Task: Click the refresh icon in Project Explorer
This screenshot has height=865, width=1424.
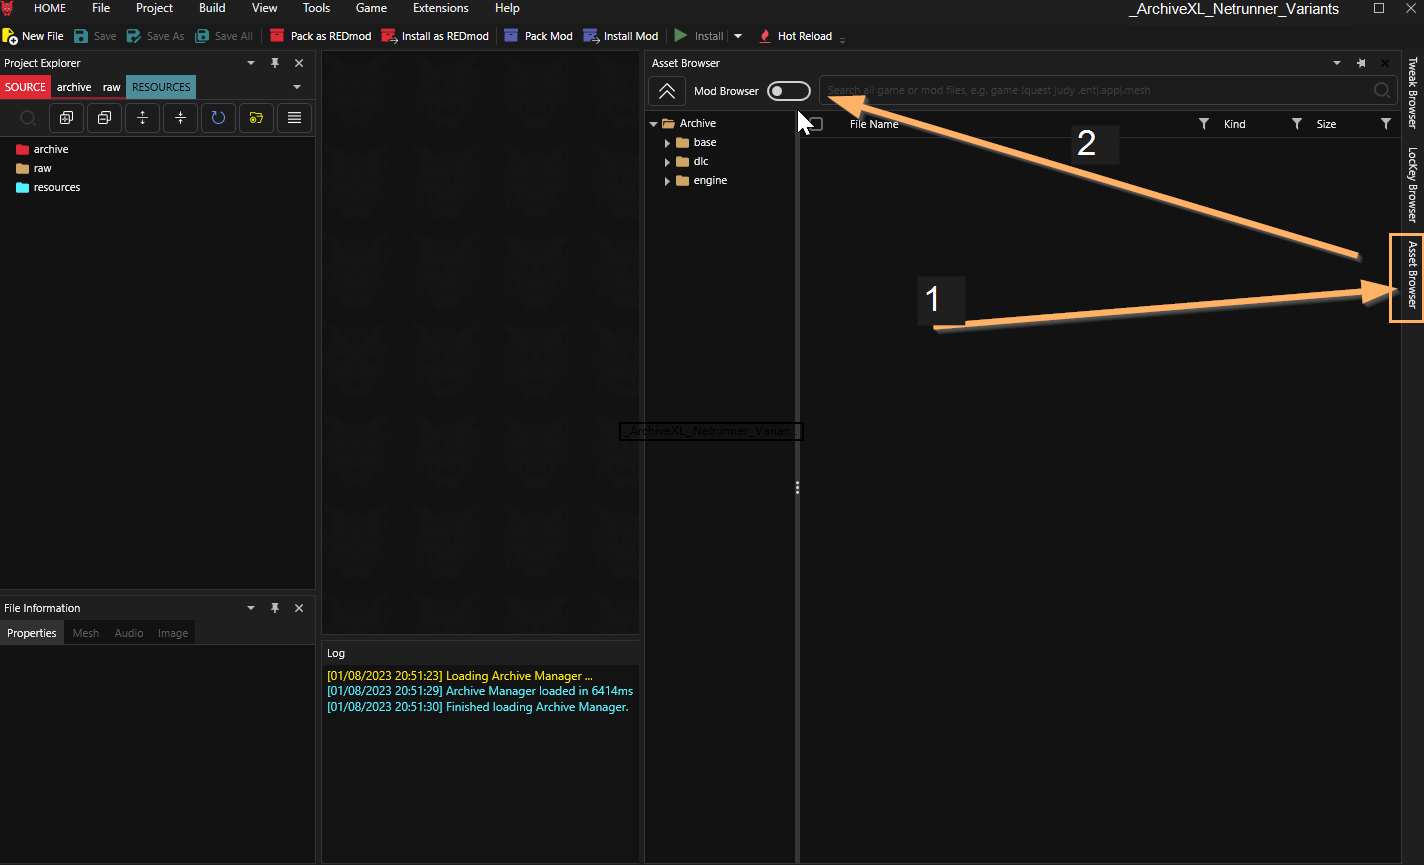Action: pyautogui.click(x=218, y=118)
